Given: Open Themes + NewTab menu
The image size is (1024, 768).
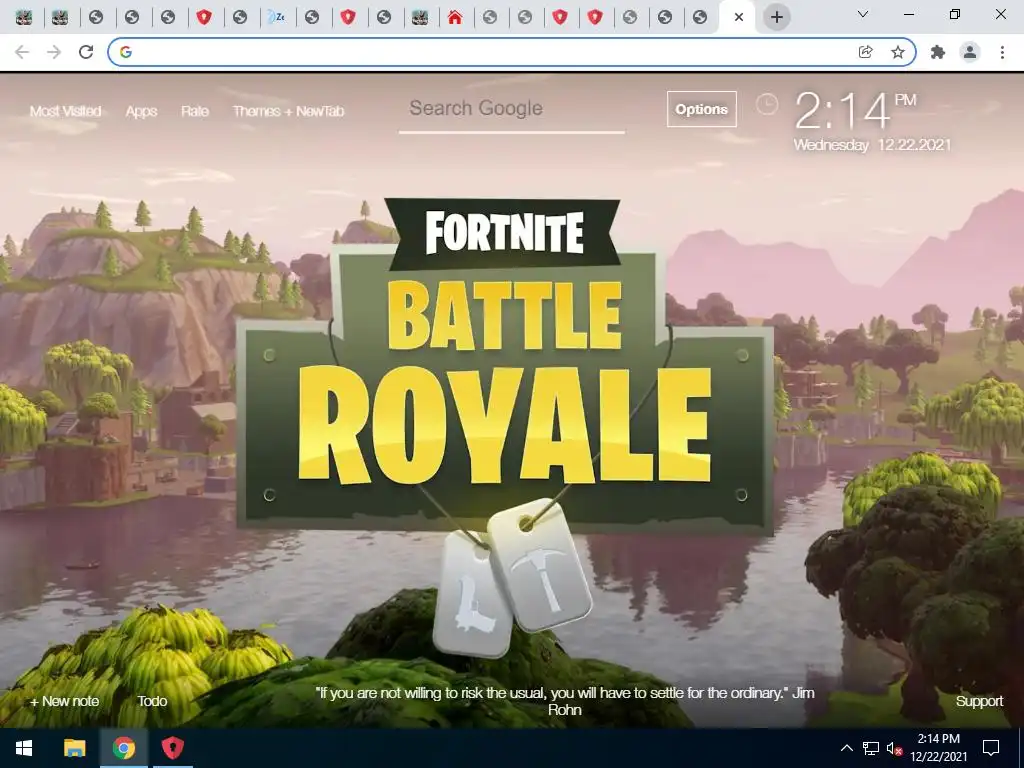Looking at the screenshot, I should (x=288, y=111).
